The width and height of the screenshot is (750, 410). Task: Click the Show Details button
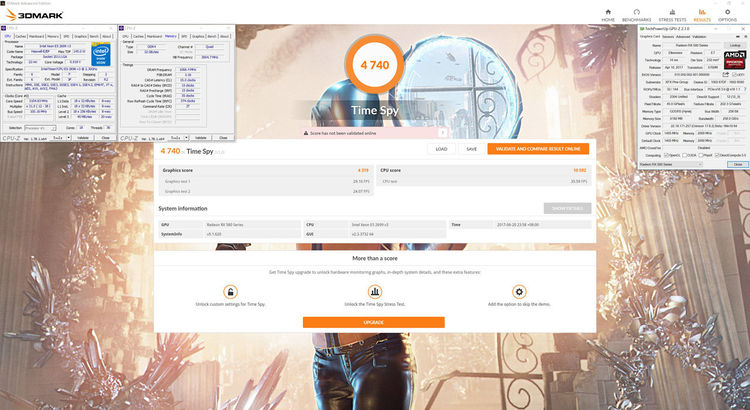pyautogui.click(x=567, y=209)
